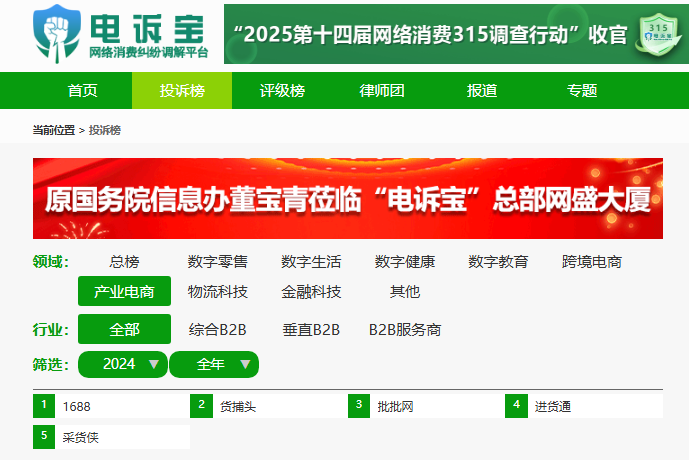Open the 评级榜 navigation item
This screenshot has height=460, width=689.
282,91
